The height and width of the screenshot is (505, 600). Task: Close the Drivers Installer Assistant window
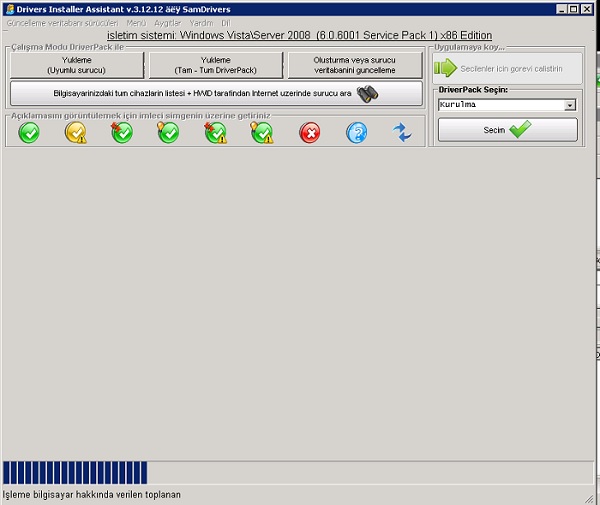coord(586,9)
